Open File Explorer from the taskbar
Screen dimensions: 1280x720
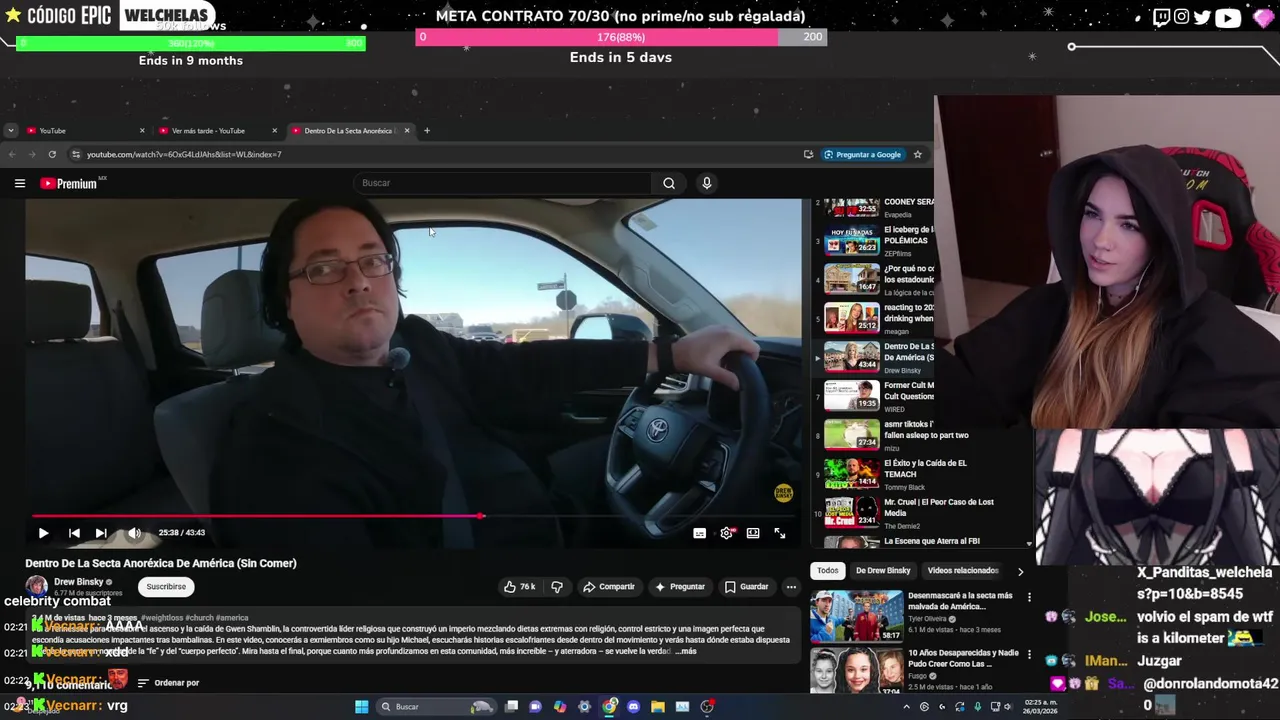tap(657, 707)
